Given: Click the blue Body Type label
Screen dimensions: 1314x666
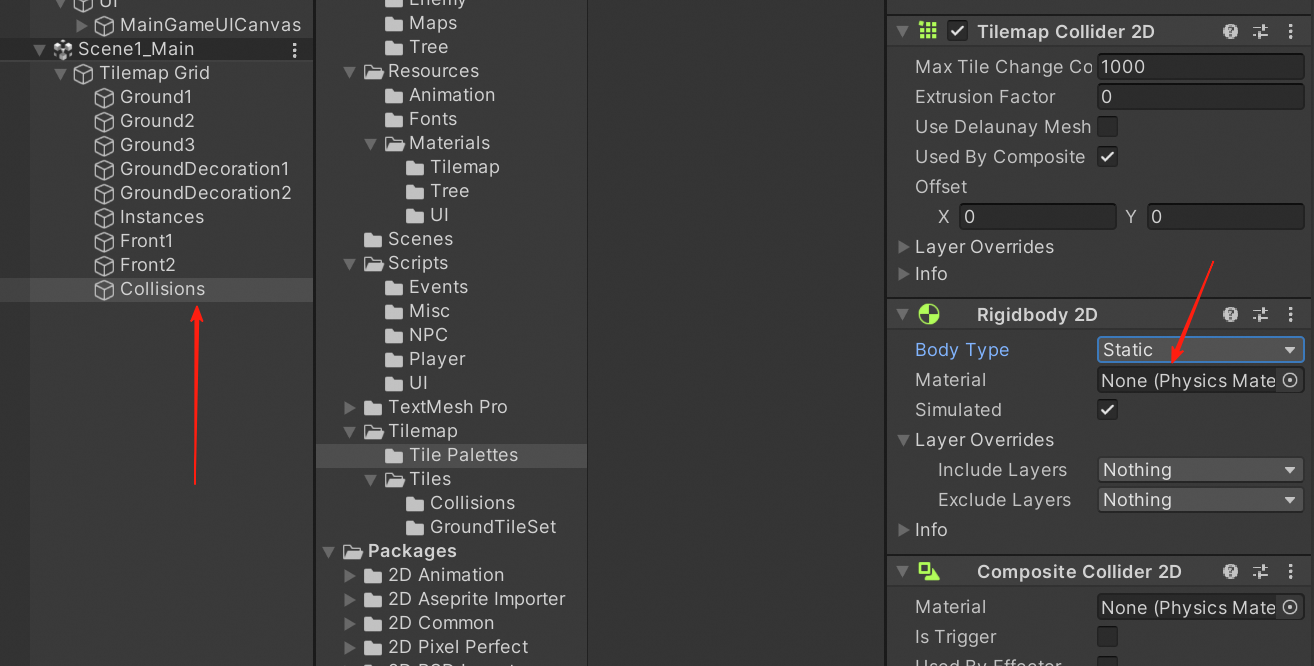Looking at the screenshot, I should coord(962,349).
